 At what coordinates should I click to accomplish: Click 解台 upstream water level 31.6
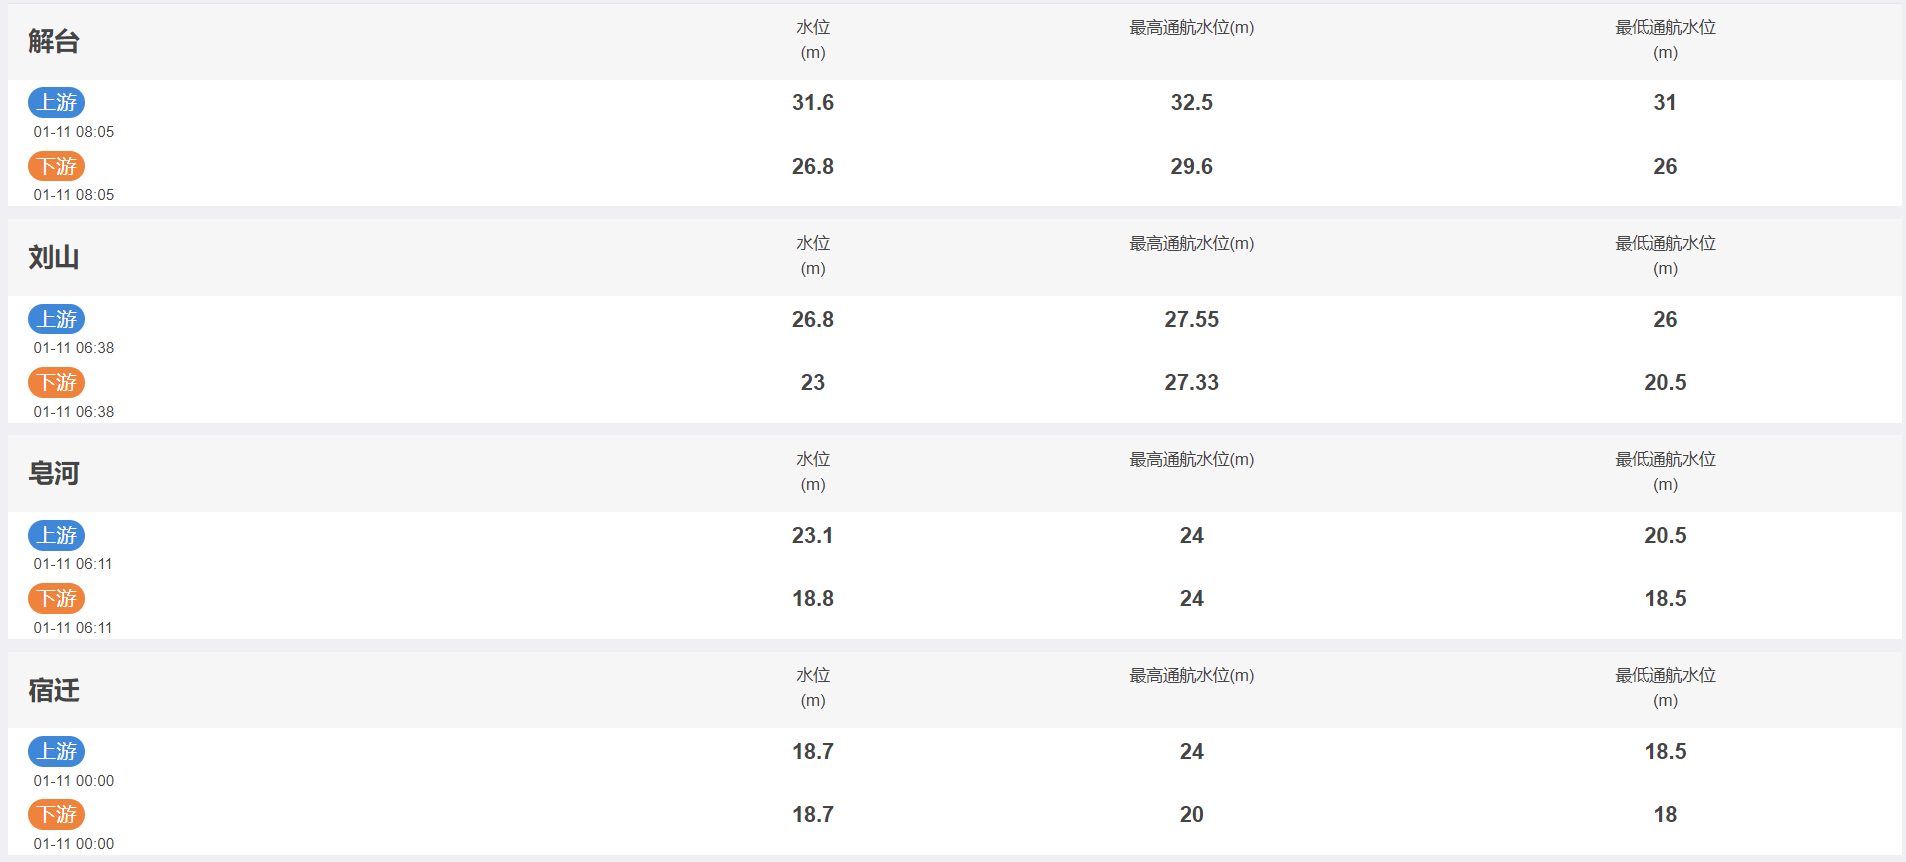(x=813, y=102)
